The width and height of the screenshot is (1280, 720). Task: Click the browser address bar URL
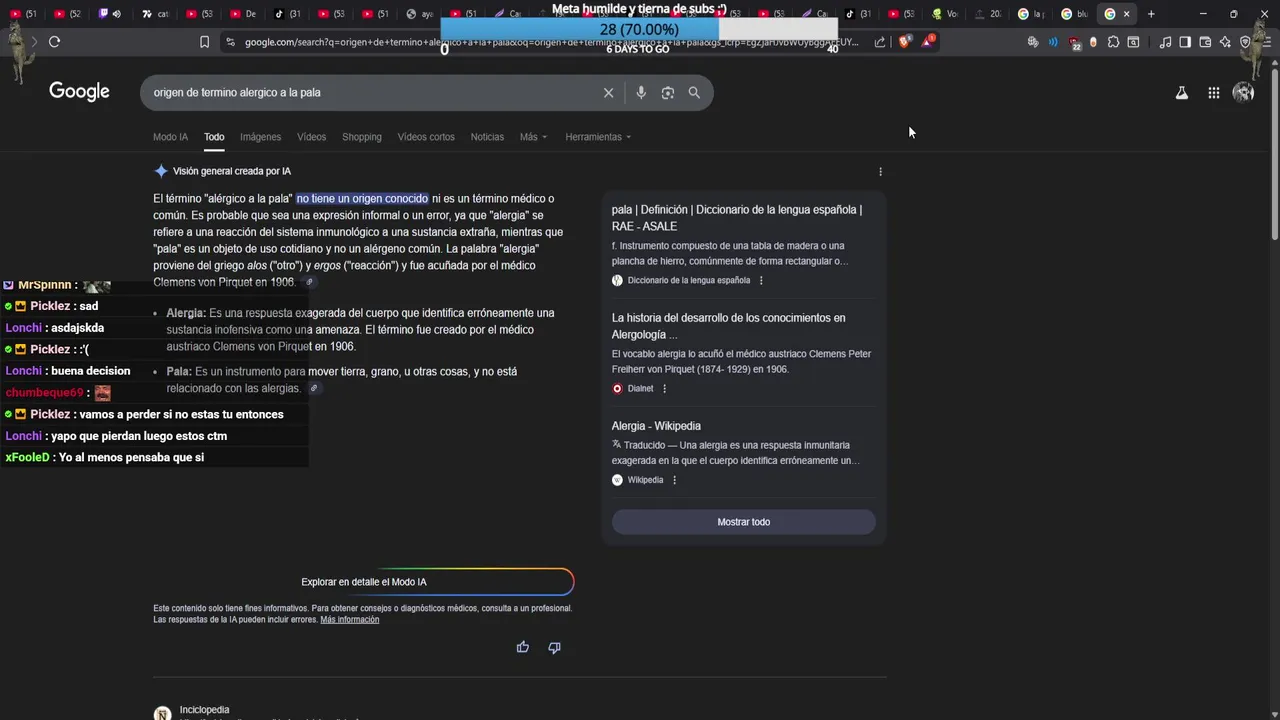coord(550,42)
